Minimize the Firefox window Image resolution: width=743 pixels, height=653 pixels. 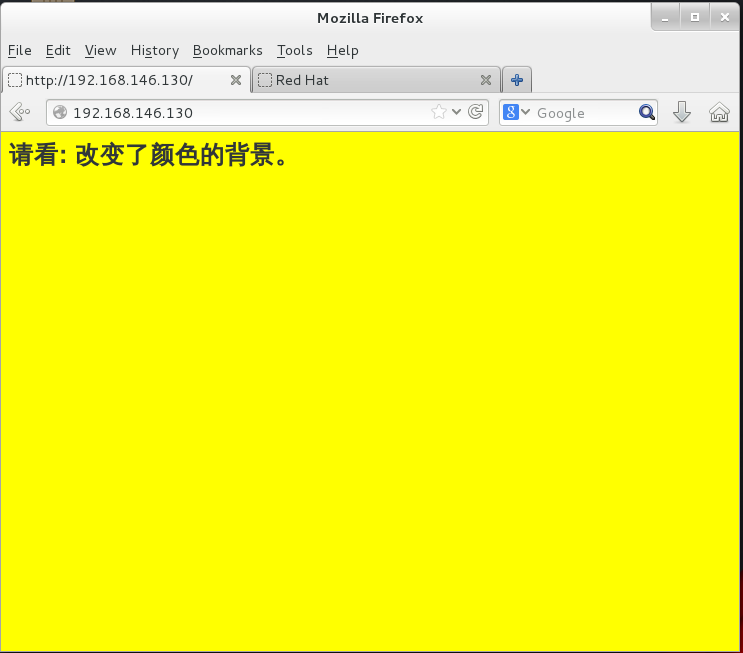665,18
